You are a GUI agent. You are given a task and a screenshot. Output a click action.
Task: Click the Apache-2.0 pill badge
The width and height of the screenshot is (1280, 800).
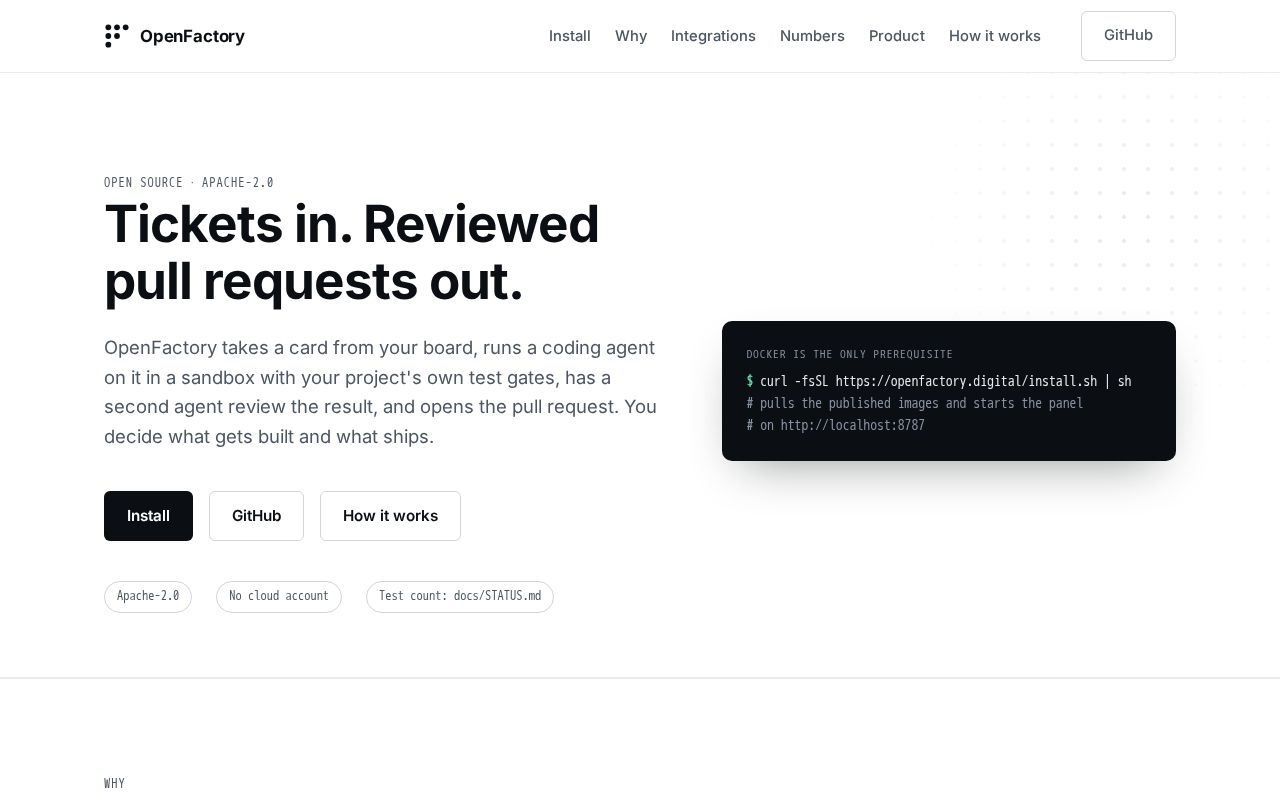(x=148, y=597)
